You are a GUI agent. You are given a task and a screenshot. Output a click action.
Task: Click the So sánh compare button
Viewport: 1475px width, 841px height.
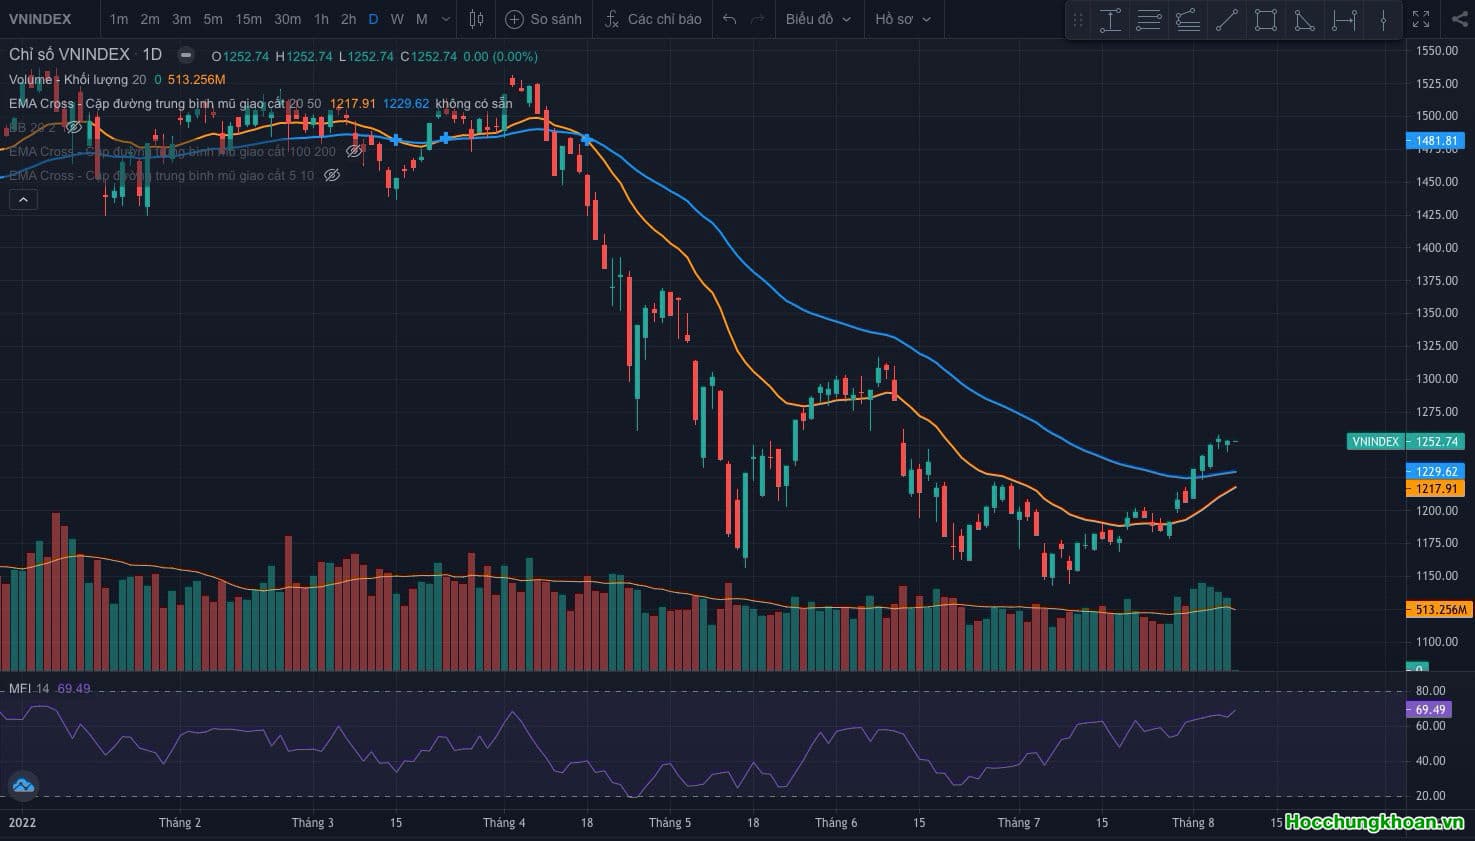(544, 19)
